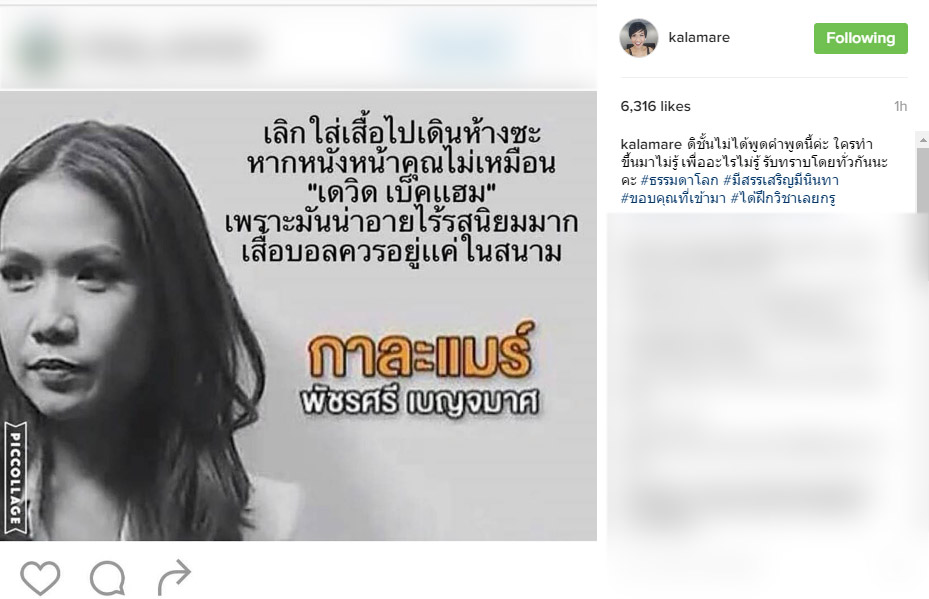Open the comment speech bubble icon
The width and height of the screenshot is (929, 599).
(108, 578)
